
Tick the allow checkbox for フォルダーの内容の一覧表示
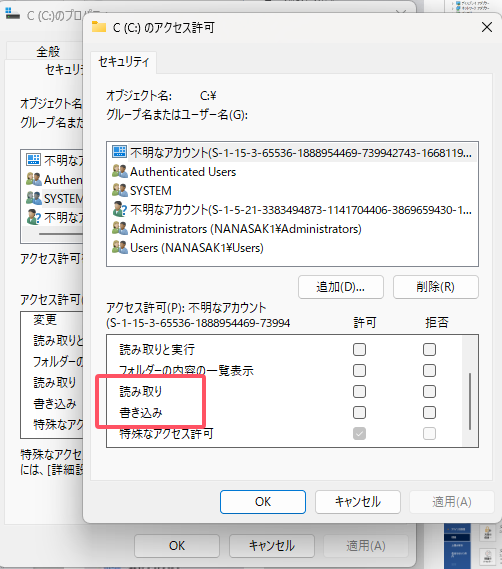pos(359,371)
